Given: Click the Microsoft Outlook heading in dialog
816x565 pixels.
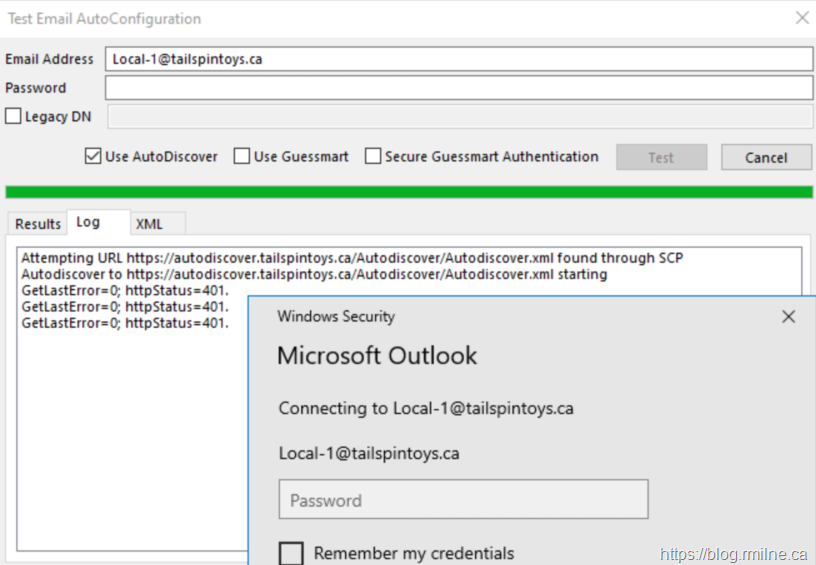Looking at the screenshot, I should pos(377,356).
